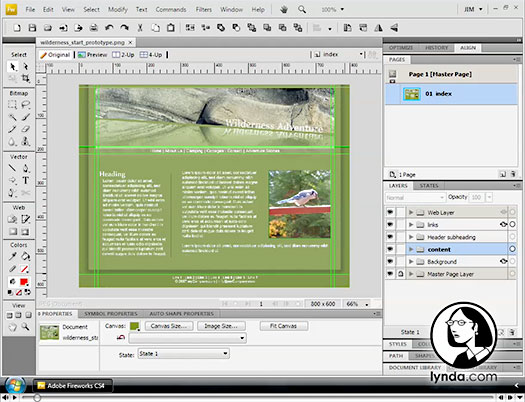Expand the Background layer folder
Image resolution: width=525 pixels, height=402 pixels.
tap(411, 261)
